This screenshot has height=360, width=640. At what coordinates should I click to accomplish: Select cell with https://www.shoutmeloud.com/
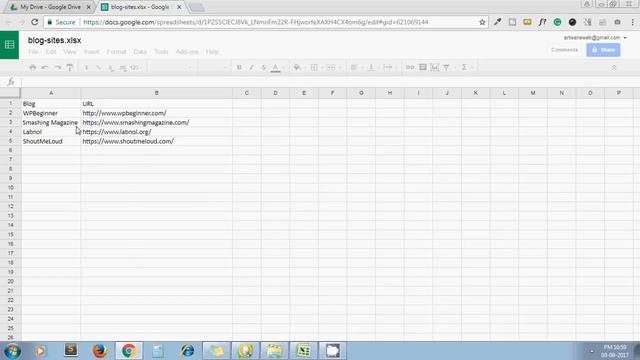[x=157, y=141]
